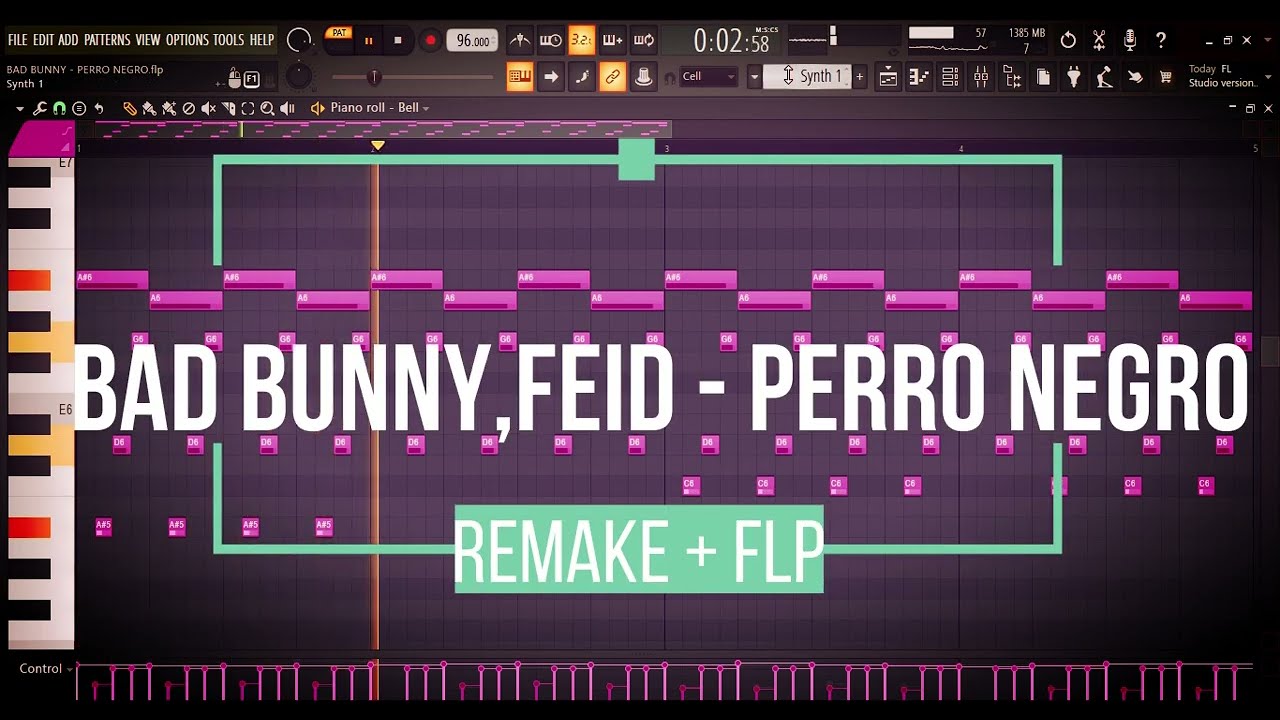Toggle the 3-2-1 recording countdown
The image size is (1280, 720).
tap(581, 41)
